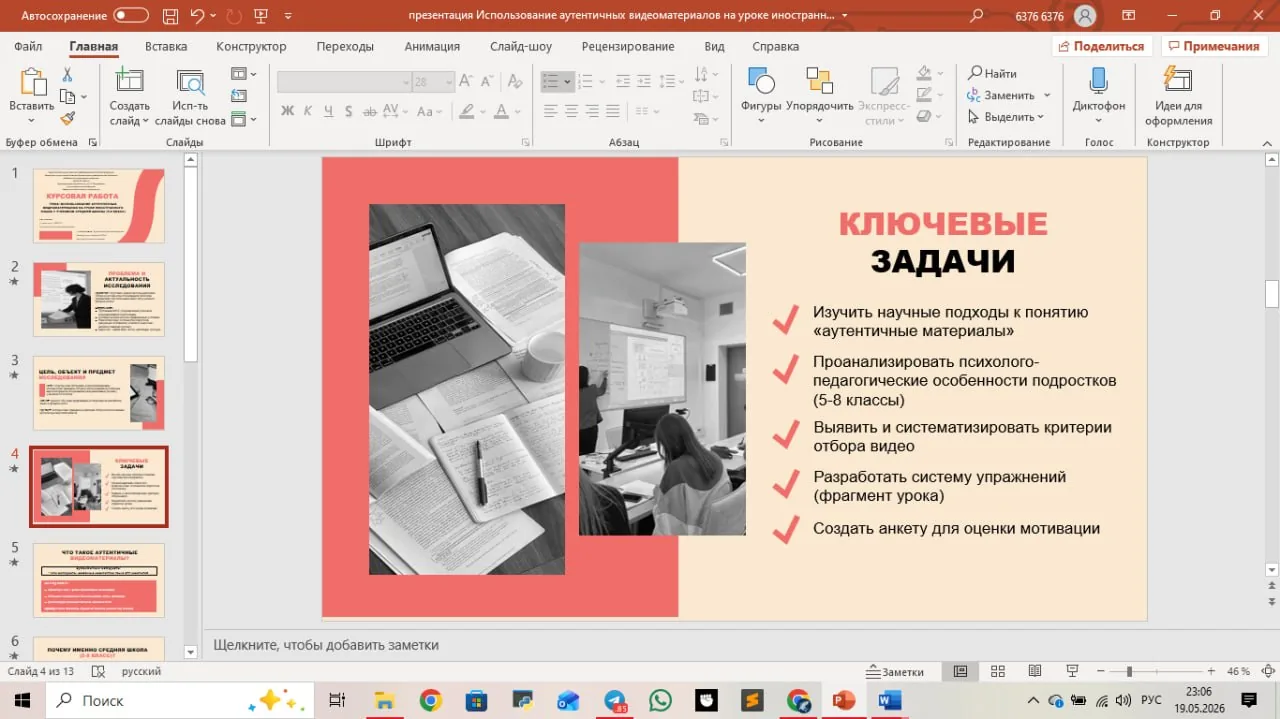Click the Share button

(1102, 46)
